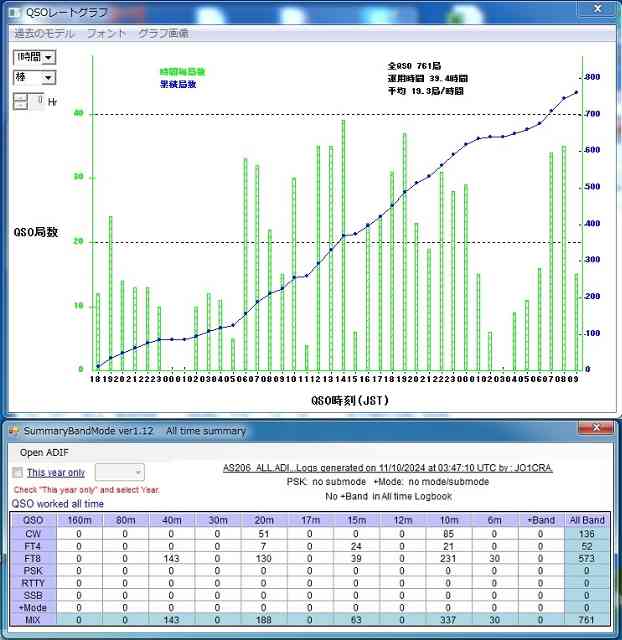The image size is (622, 640).
Task: Close the QSOレートグラフ window
Action: pos(597,10)
